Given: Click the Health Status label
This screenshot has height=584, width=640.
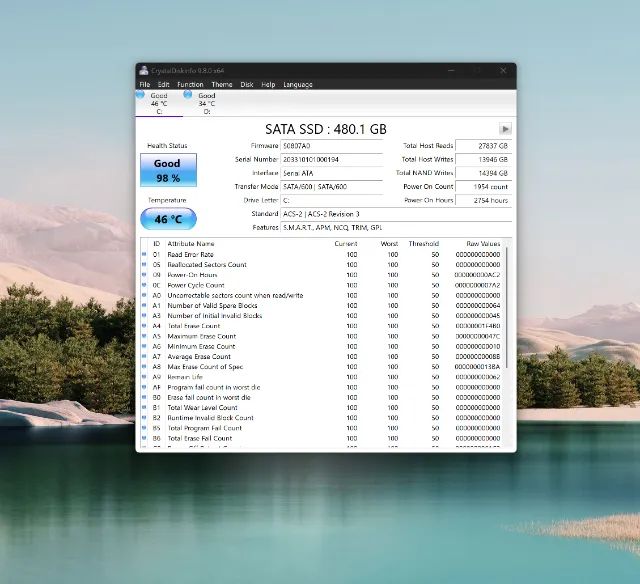Looking at the screenshot, I should 167,146.
